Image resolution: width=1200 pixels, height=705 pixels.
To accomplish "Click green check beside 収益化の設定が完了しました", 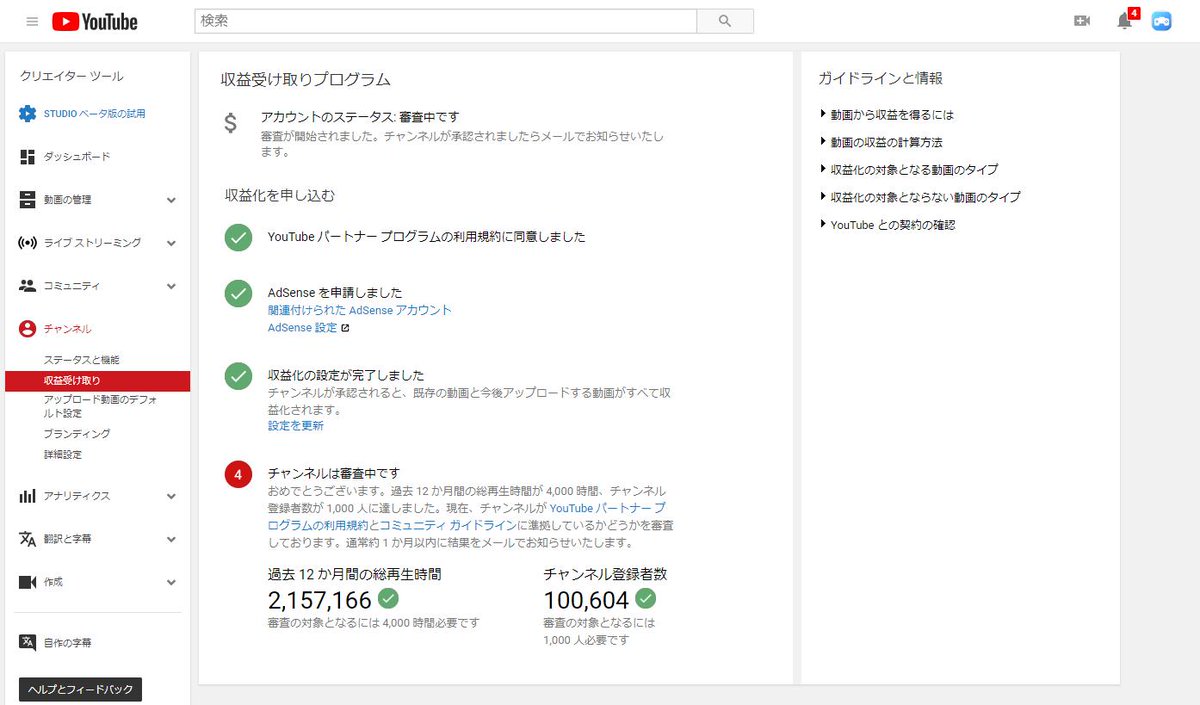I will tap(238, 376).
